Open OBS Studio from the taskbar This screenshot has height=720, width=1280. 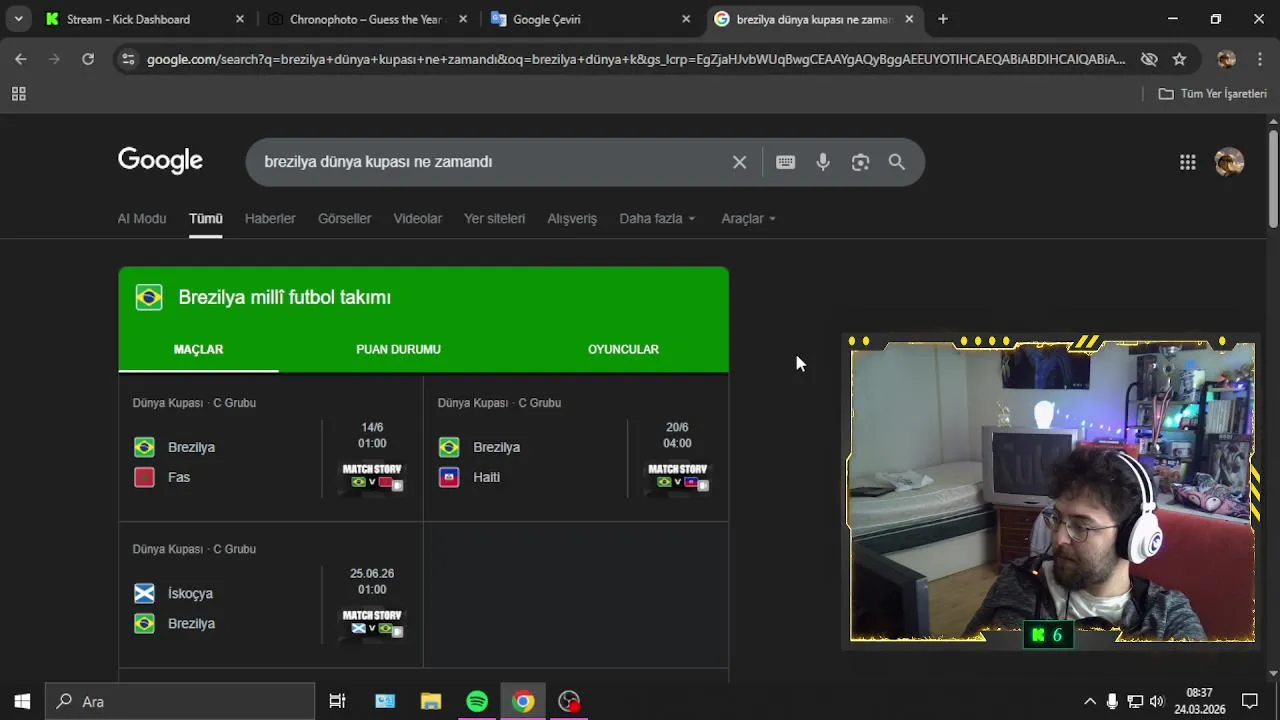coord(569,701)
